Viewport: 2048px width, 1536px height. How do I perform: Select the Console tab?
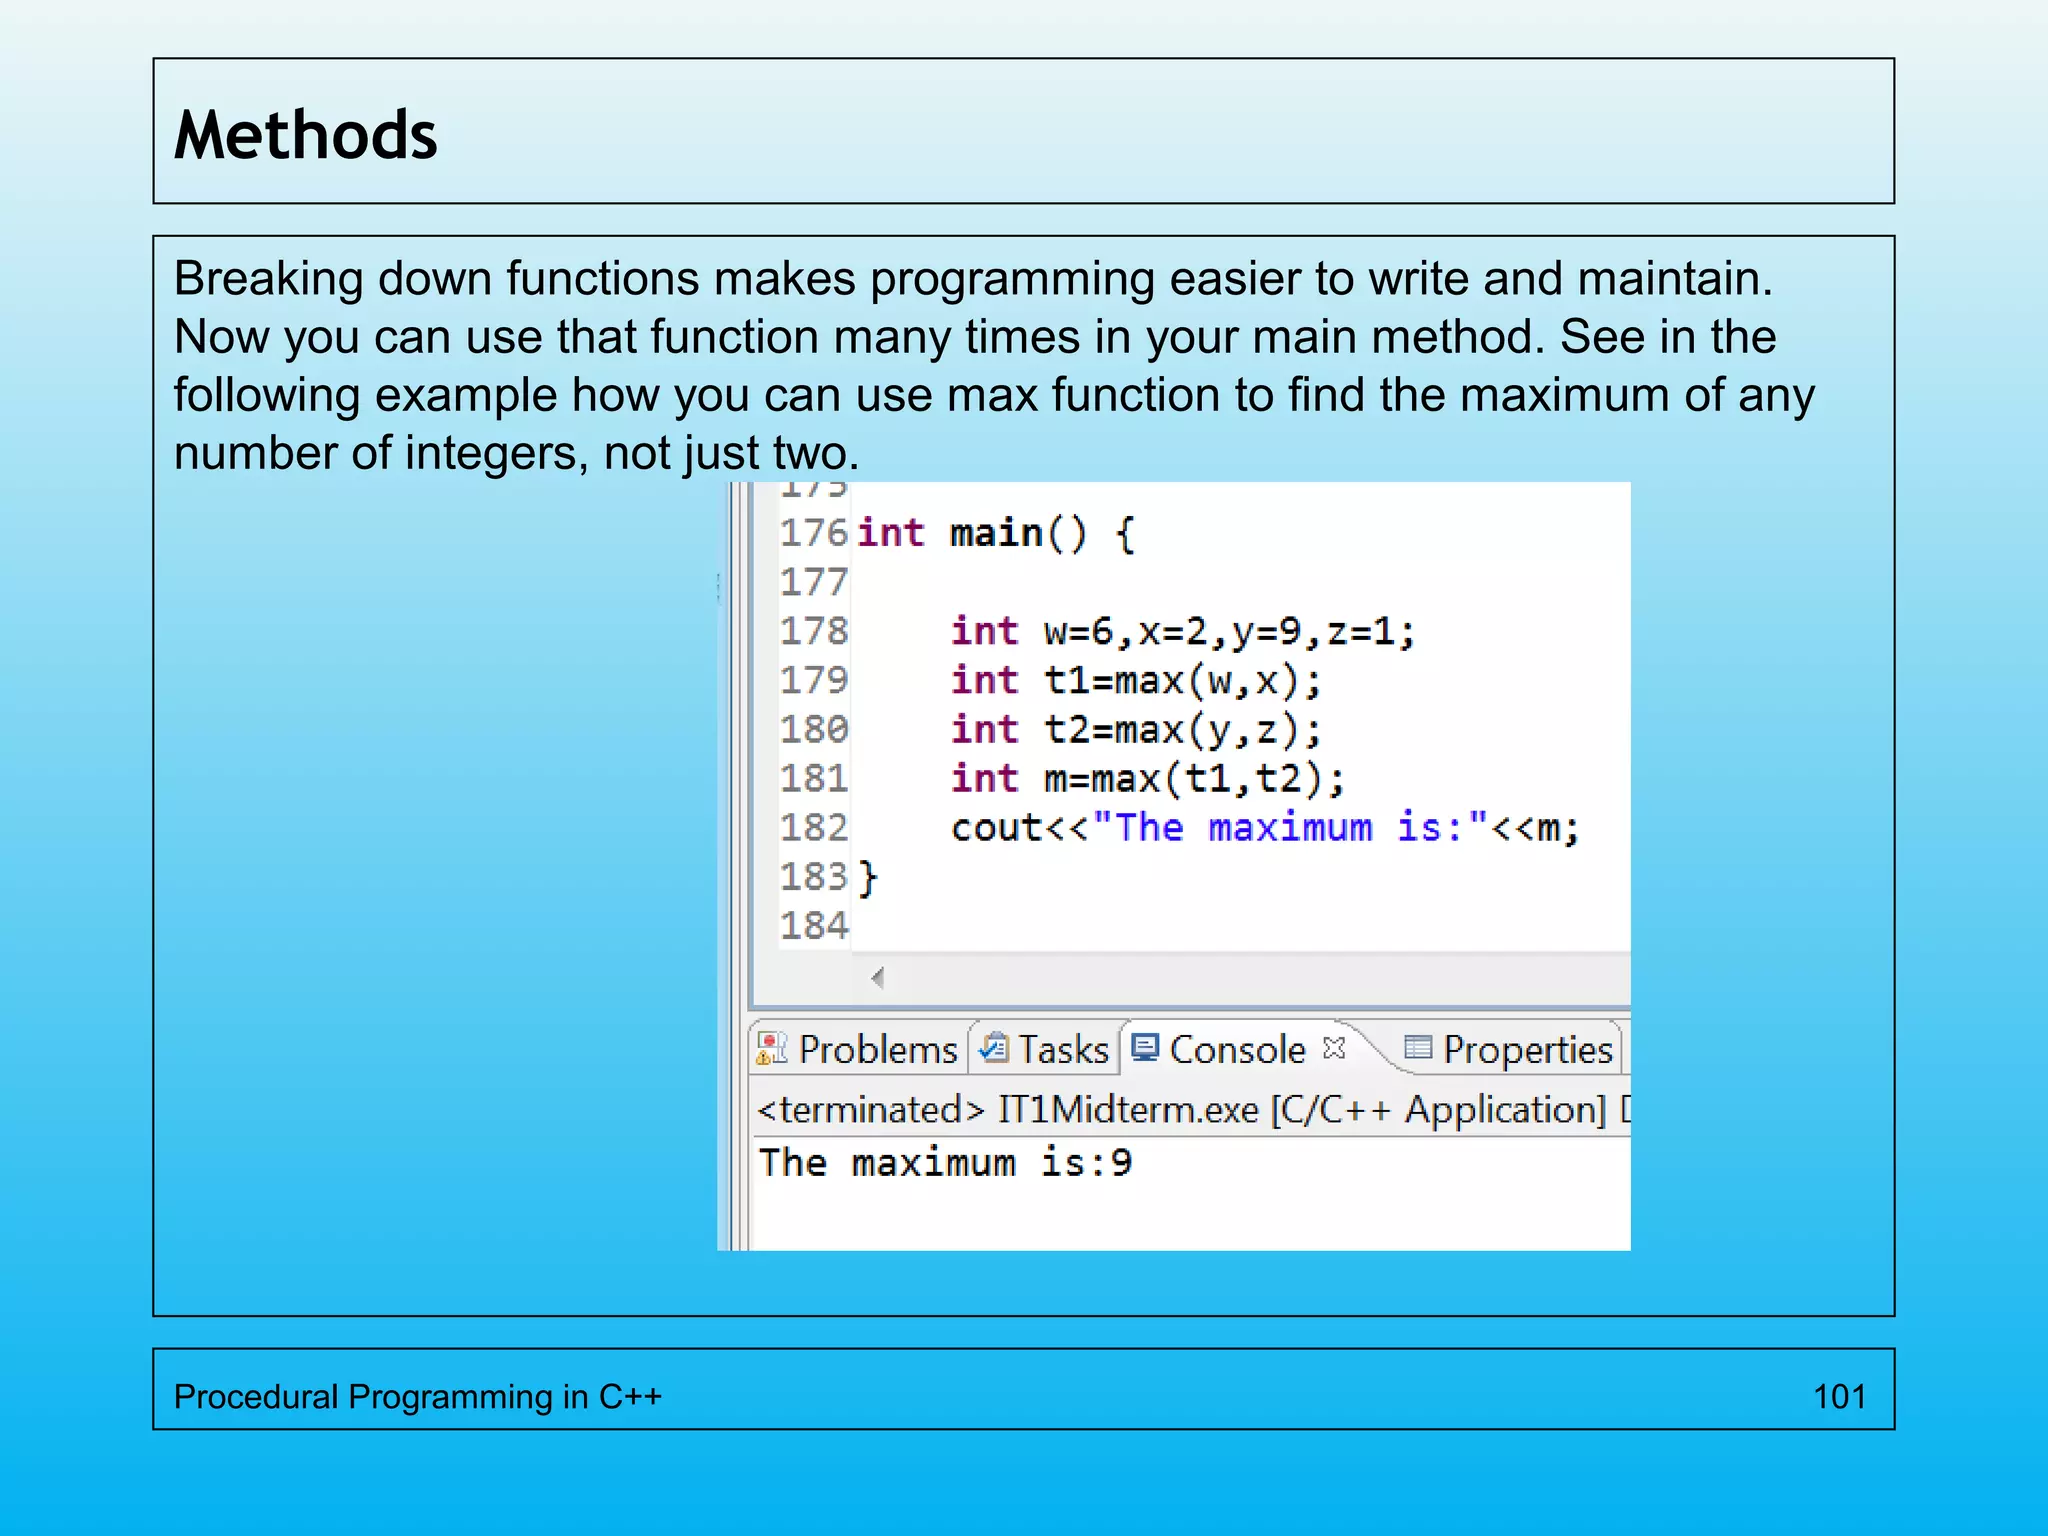(1237, 1049)
